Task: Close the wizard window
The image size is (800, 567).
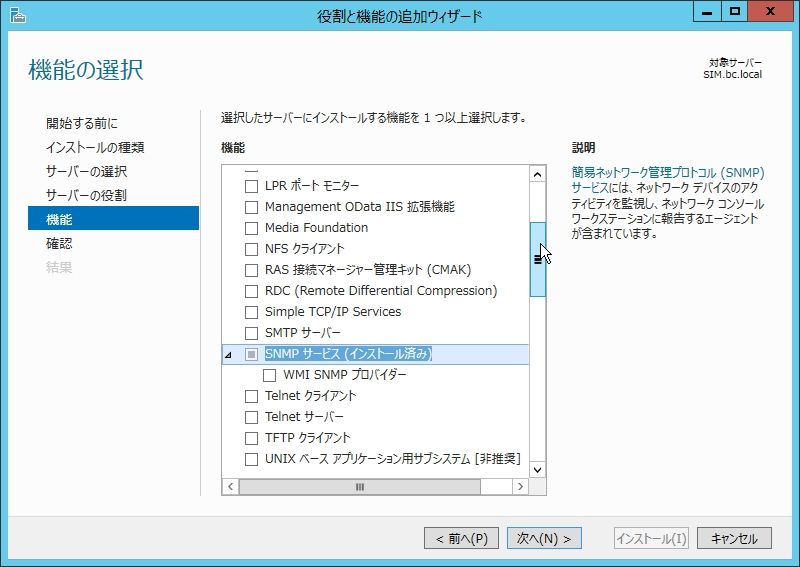Action: click(770, 11)
